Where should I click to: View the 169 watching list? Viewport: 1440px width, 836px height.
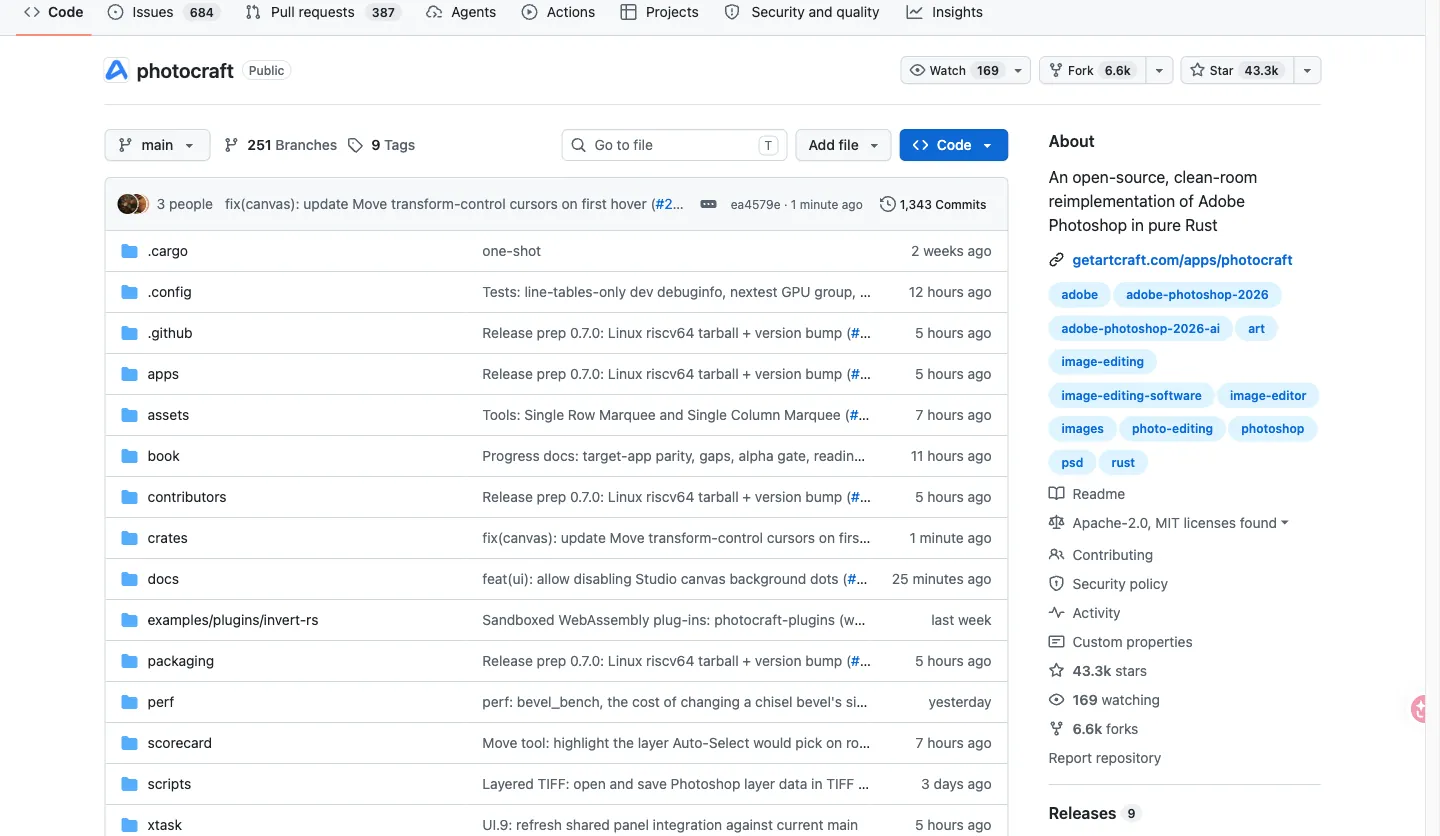1104,700
